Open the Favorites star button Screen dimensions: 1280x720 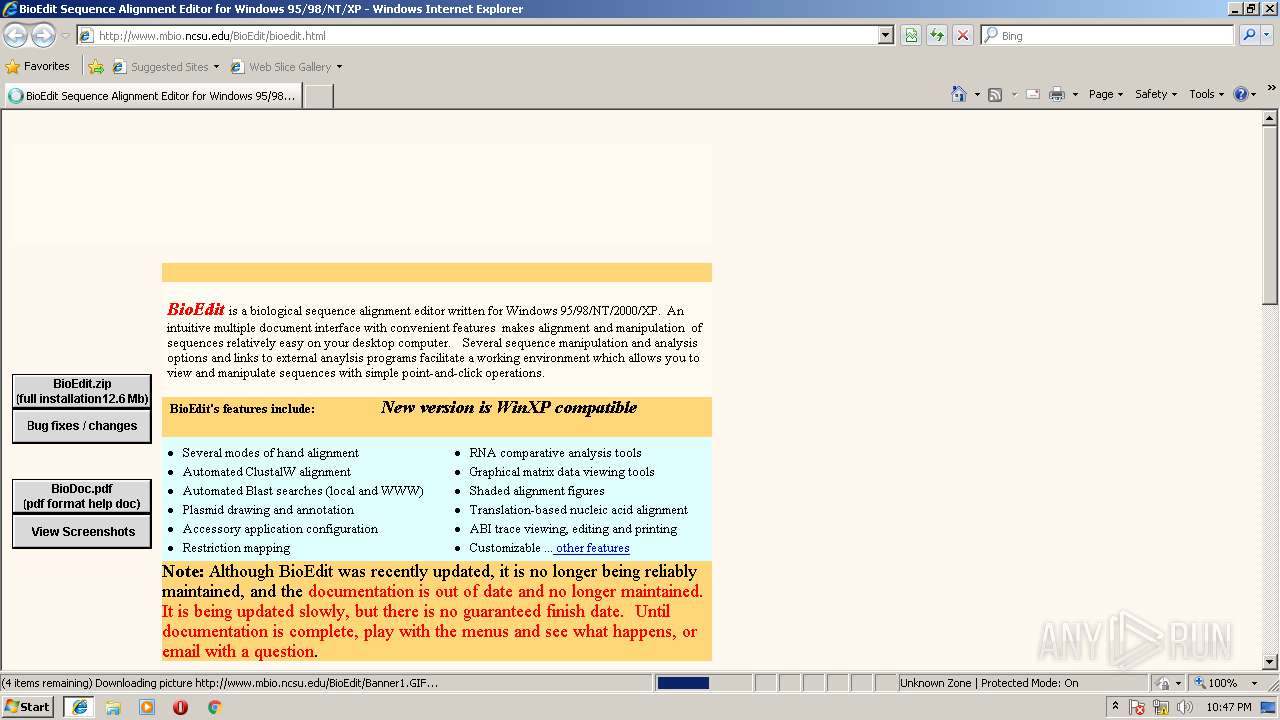tap(37, 66)
